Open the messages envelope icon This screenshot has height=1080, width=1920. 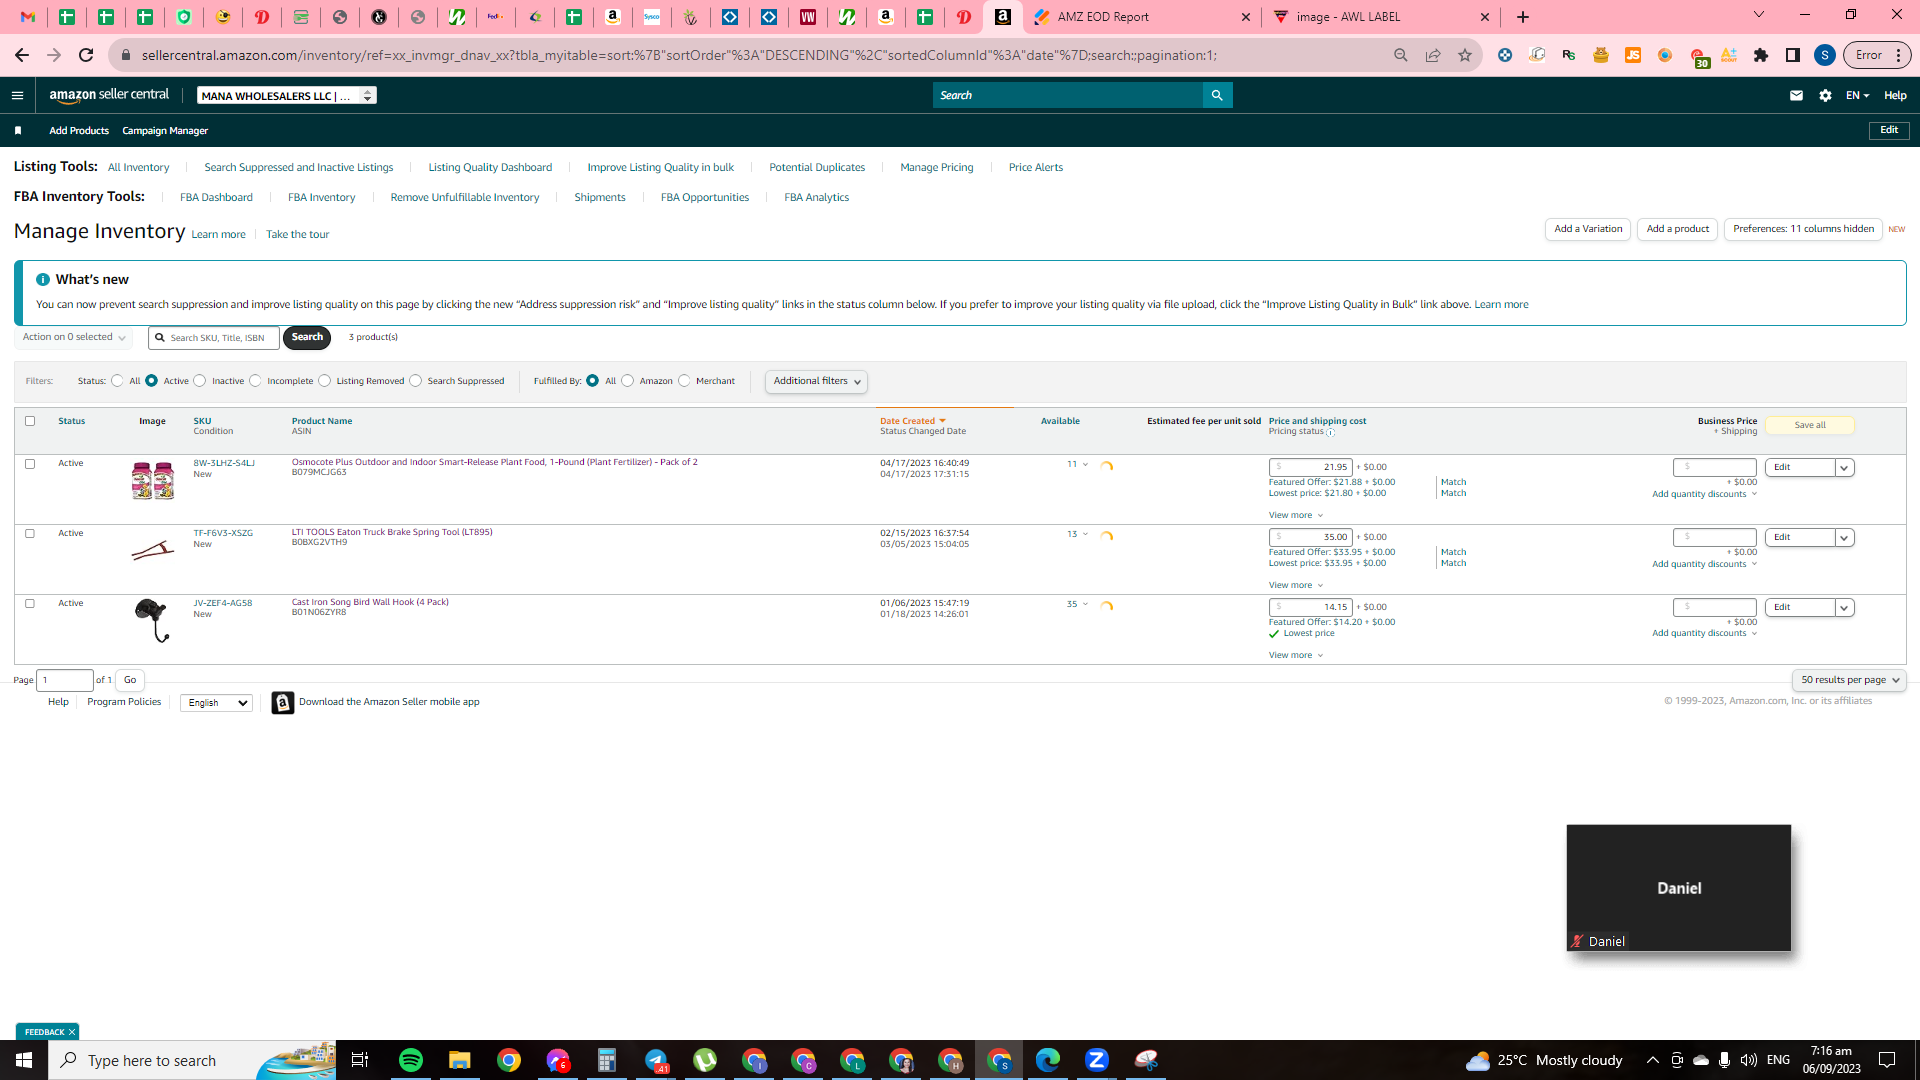click(1796, 96)
